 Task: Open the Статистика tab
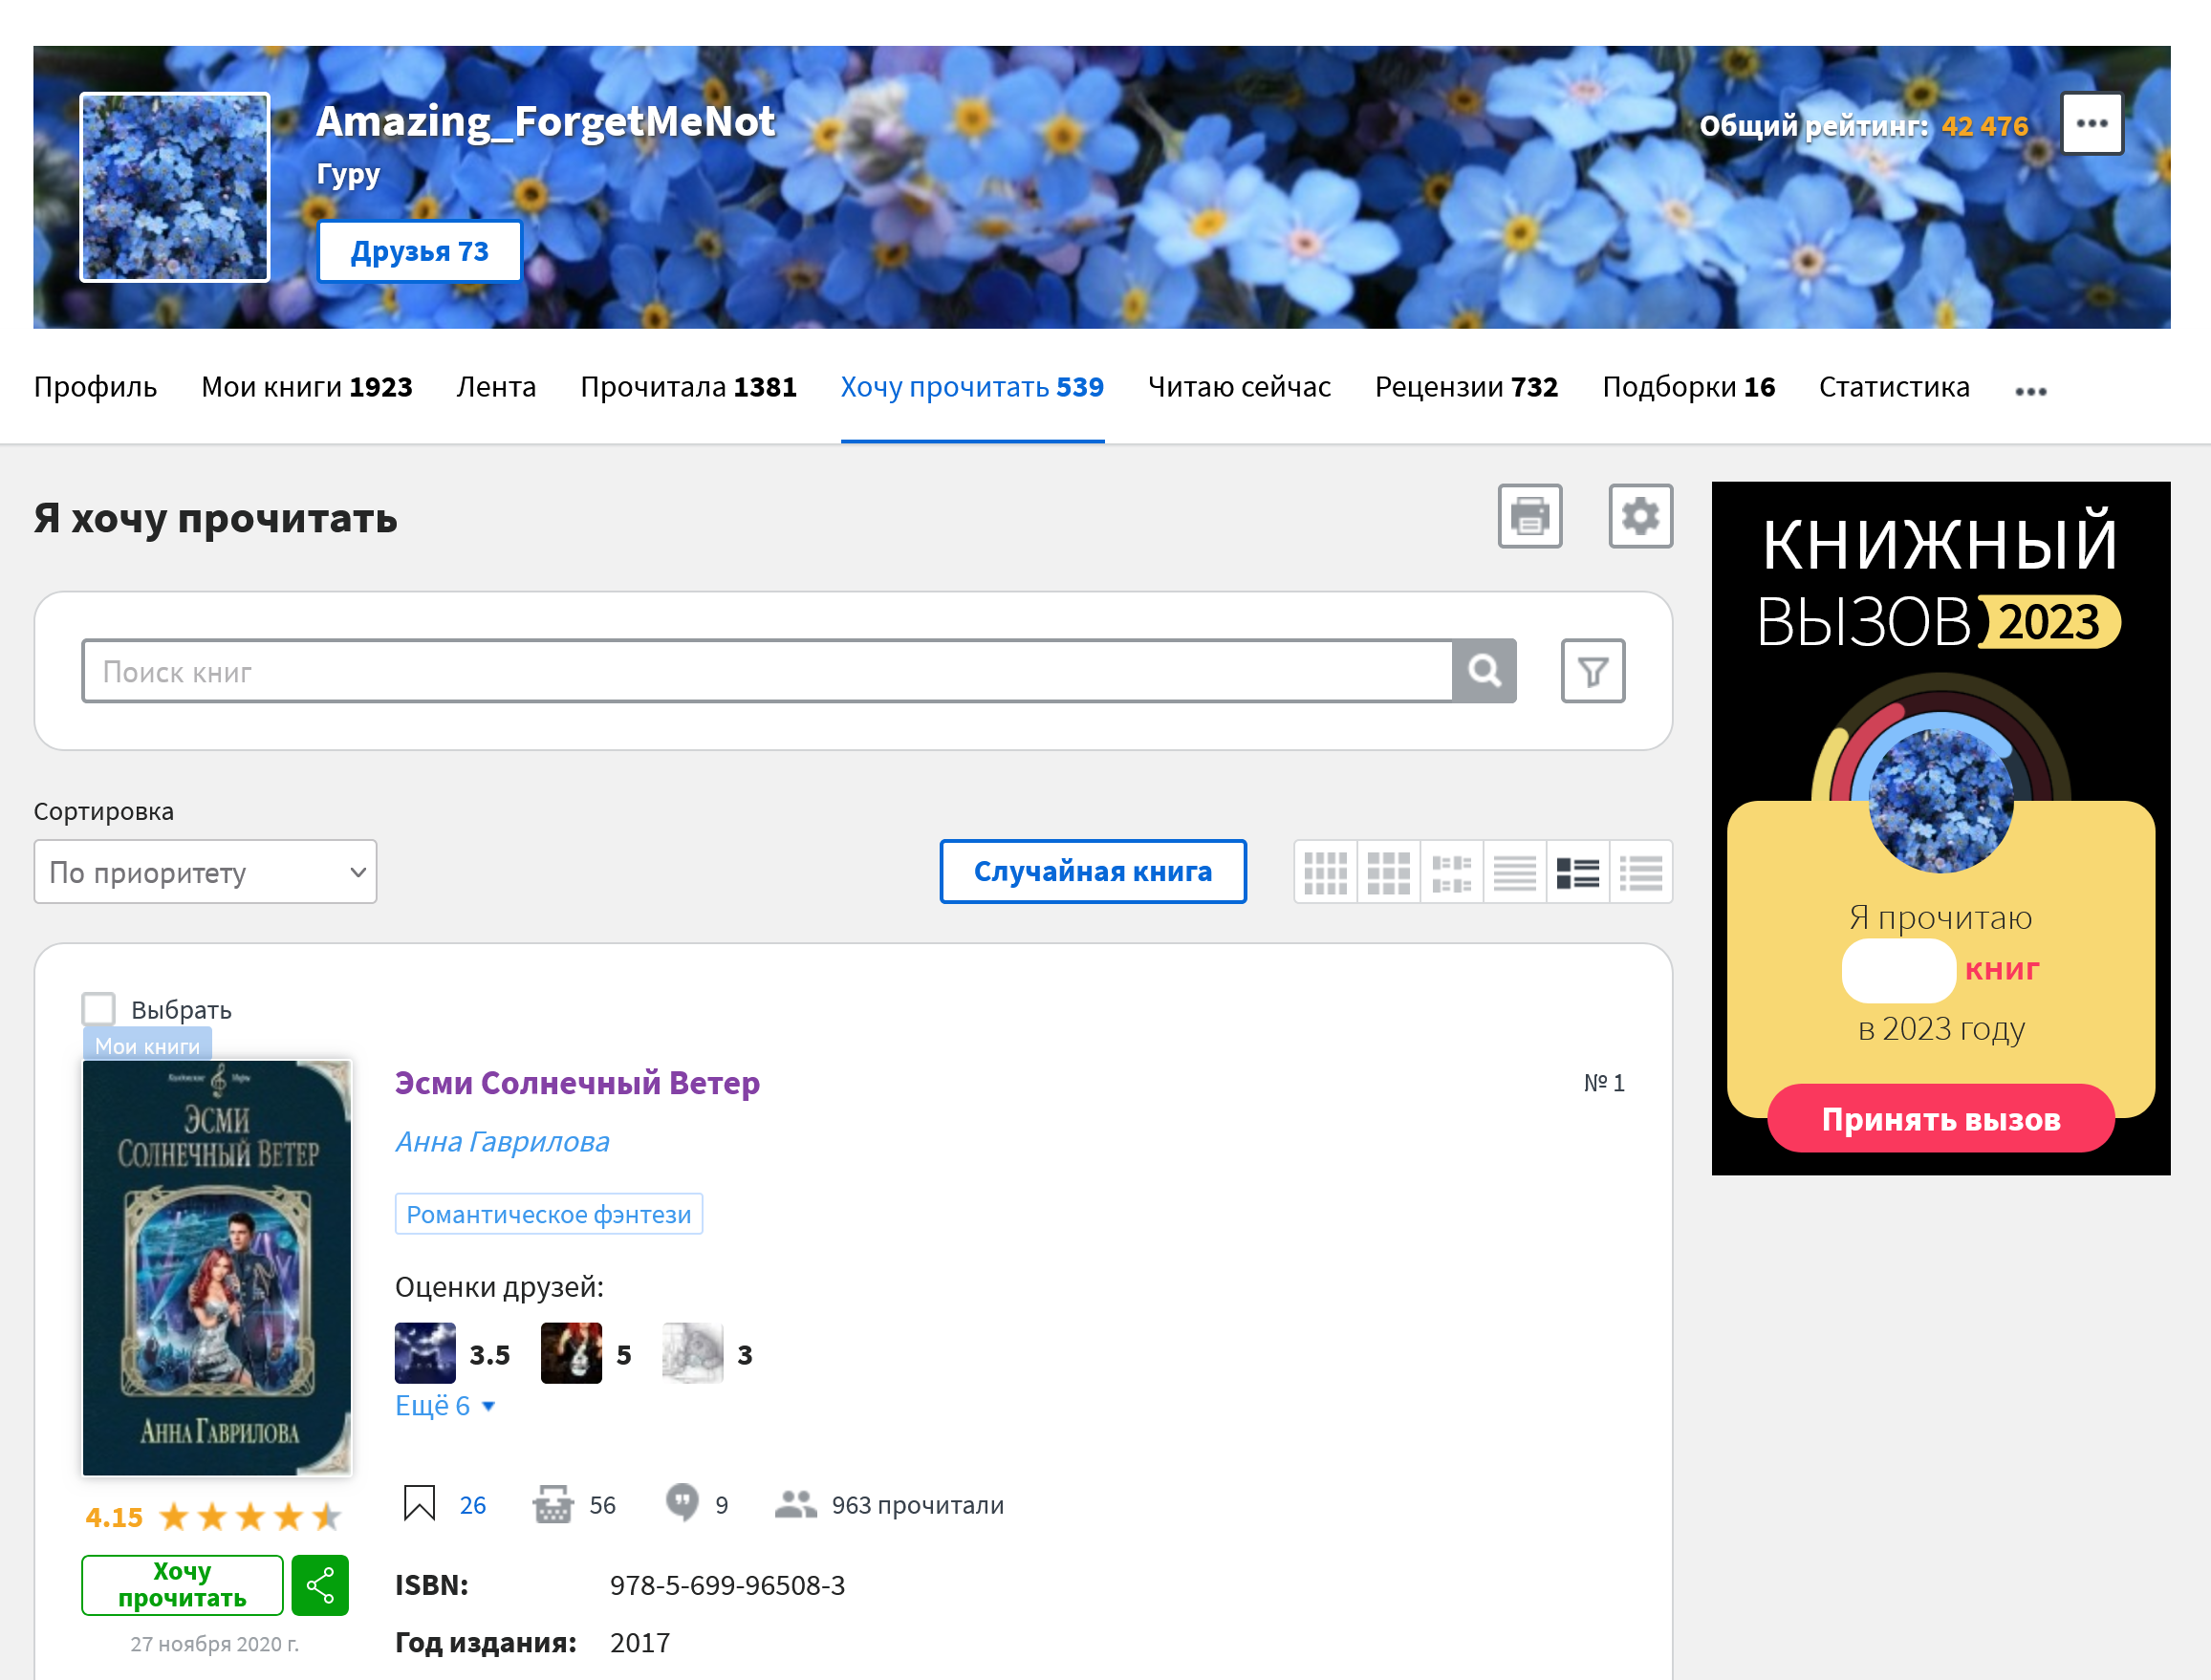(1894, 387)
